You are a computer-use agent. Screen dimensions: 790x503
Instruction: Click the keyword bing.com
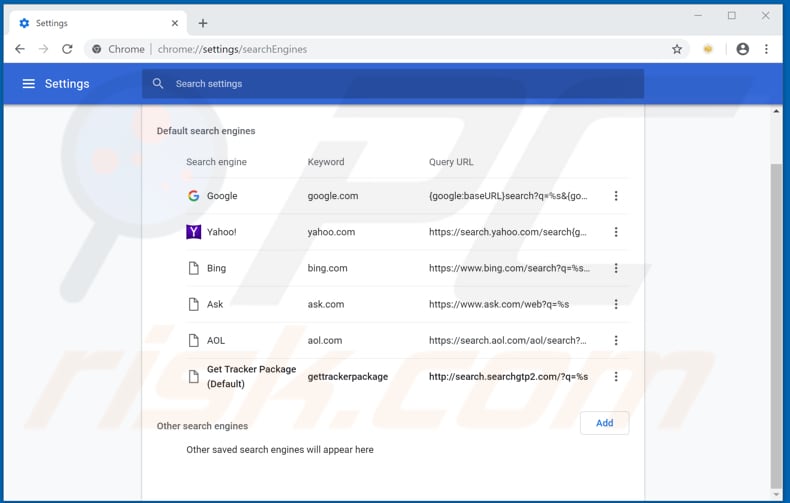(327, 268)
